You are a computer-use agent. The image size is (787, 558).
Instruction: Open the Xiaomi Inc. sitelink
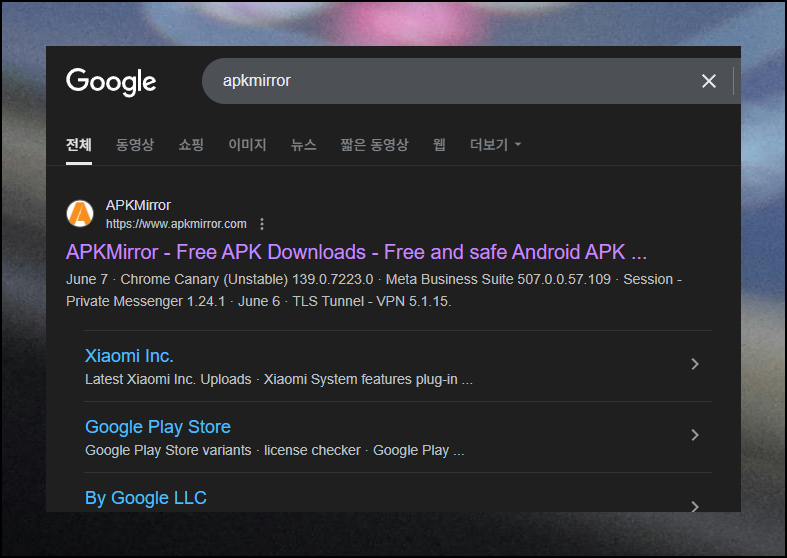tap(129, 356)
